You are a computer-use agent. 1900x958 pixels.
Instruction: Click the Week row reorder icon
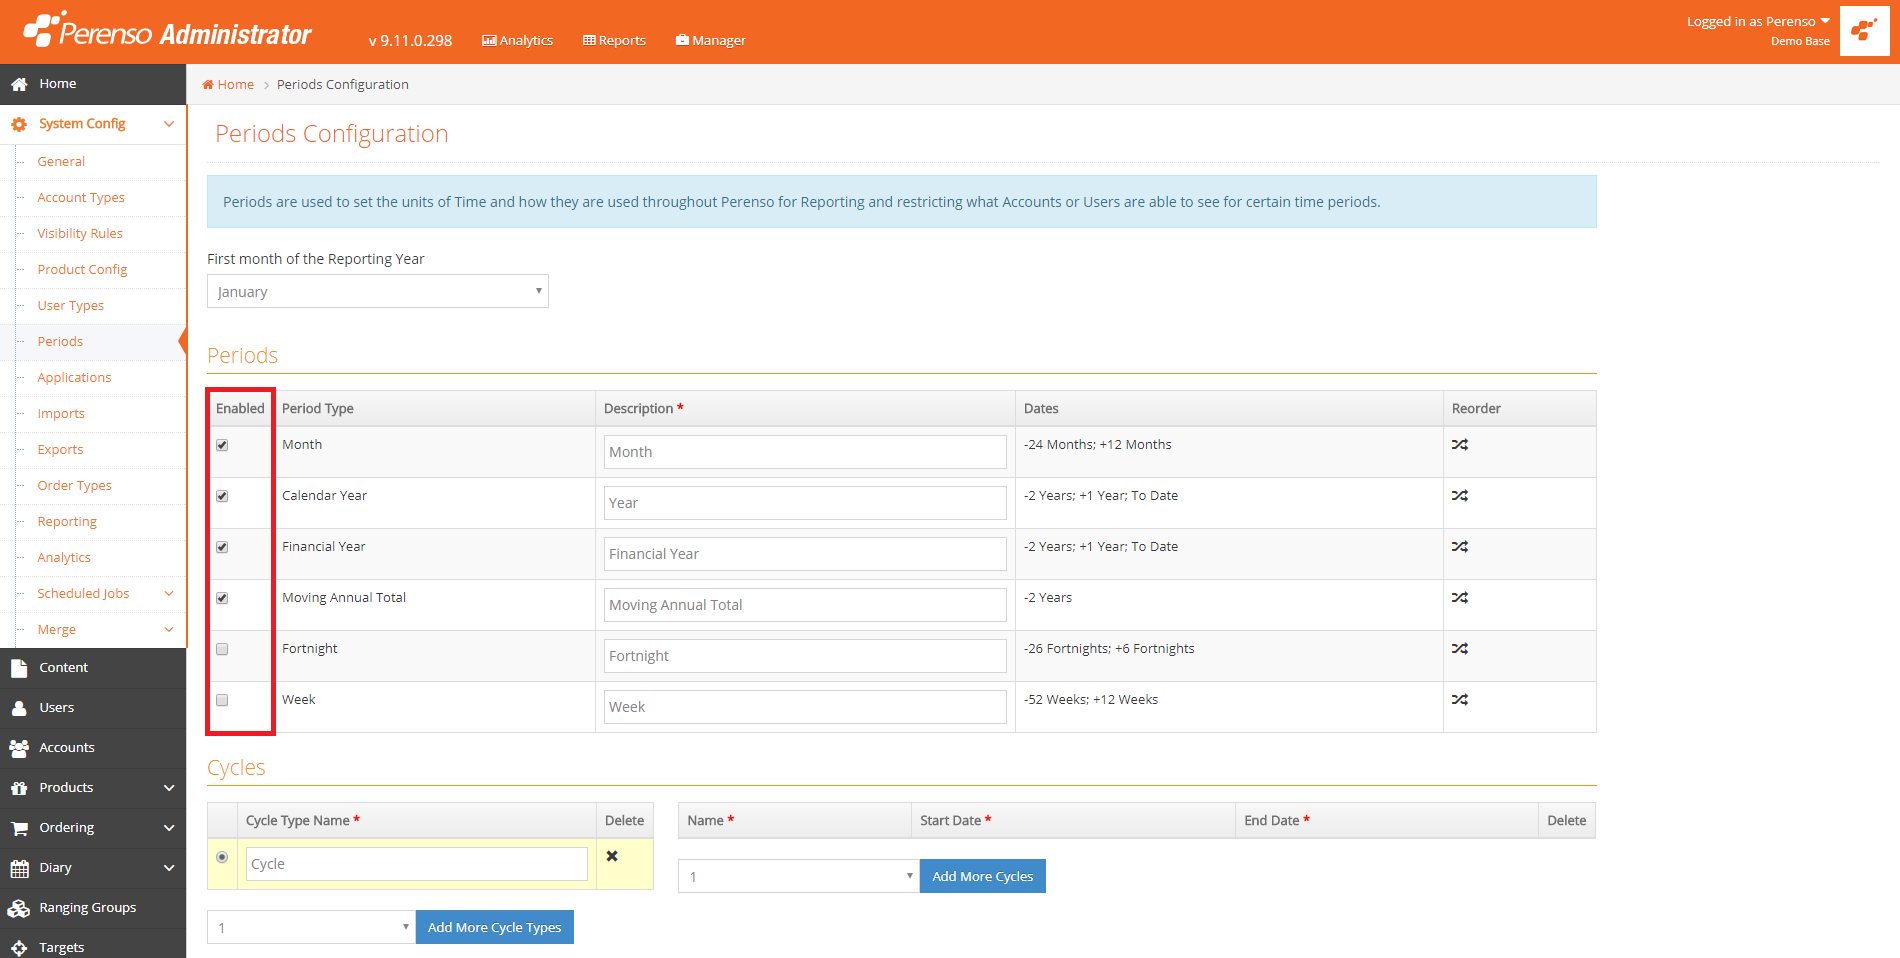pyautogui.click(x=1460, y=700)
